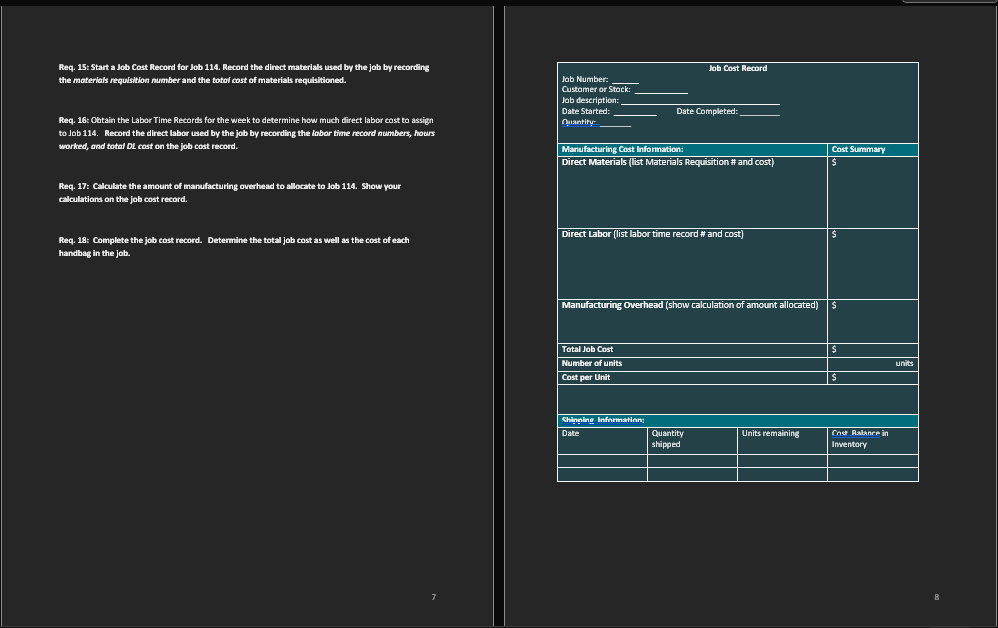Click the "calculations on the job cost record." line

(123, 199)
